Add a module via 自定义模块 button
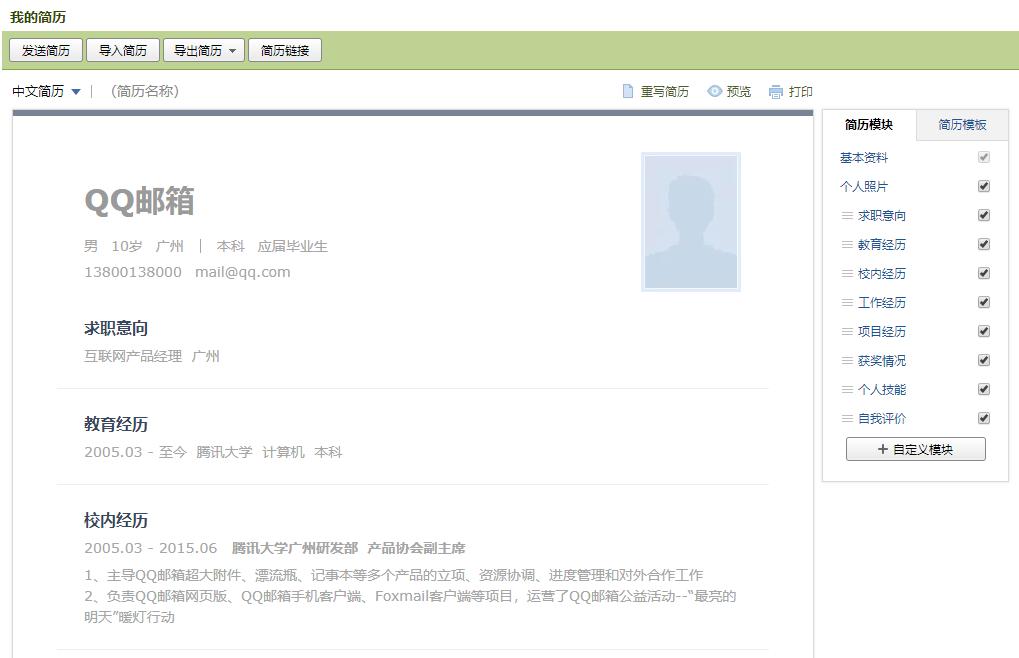1019x658 pixels. pos(915,449)
